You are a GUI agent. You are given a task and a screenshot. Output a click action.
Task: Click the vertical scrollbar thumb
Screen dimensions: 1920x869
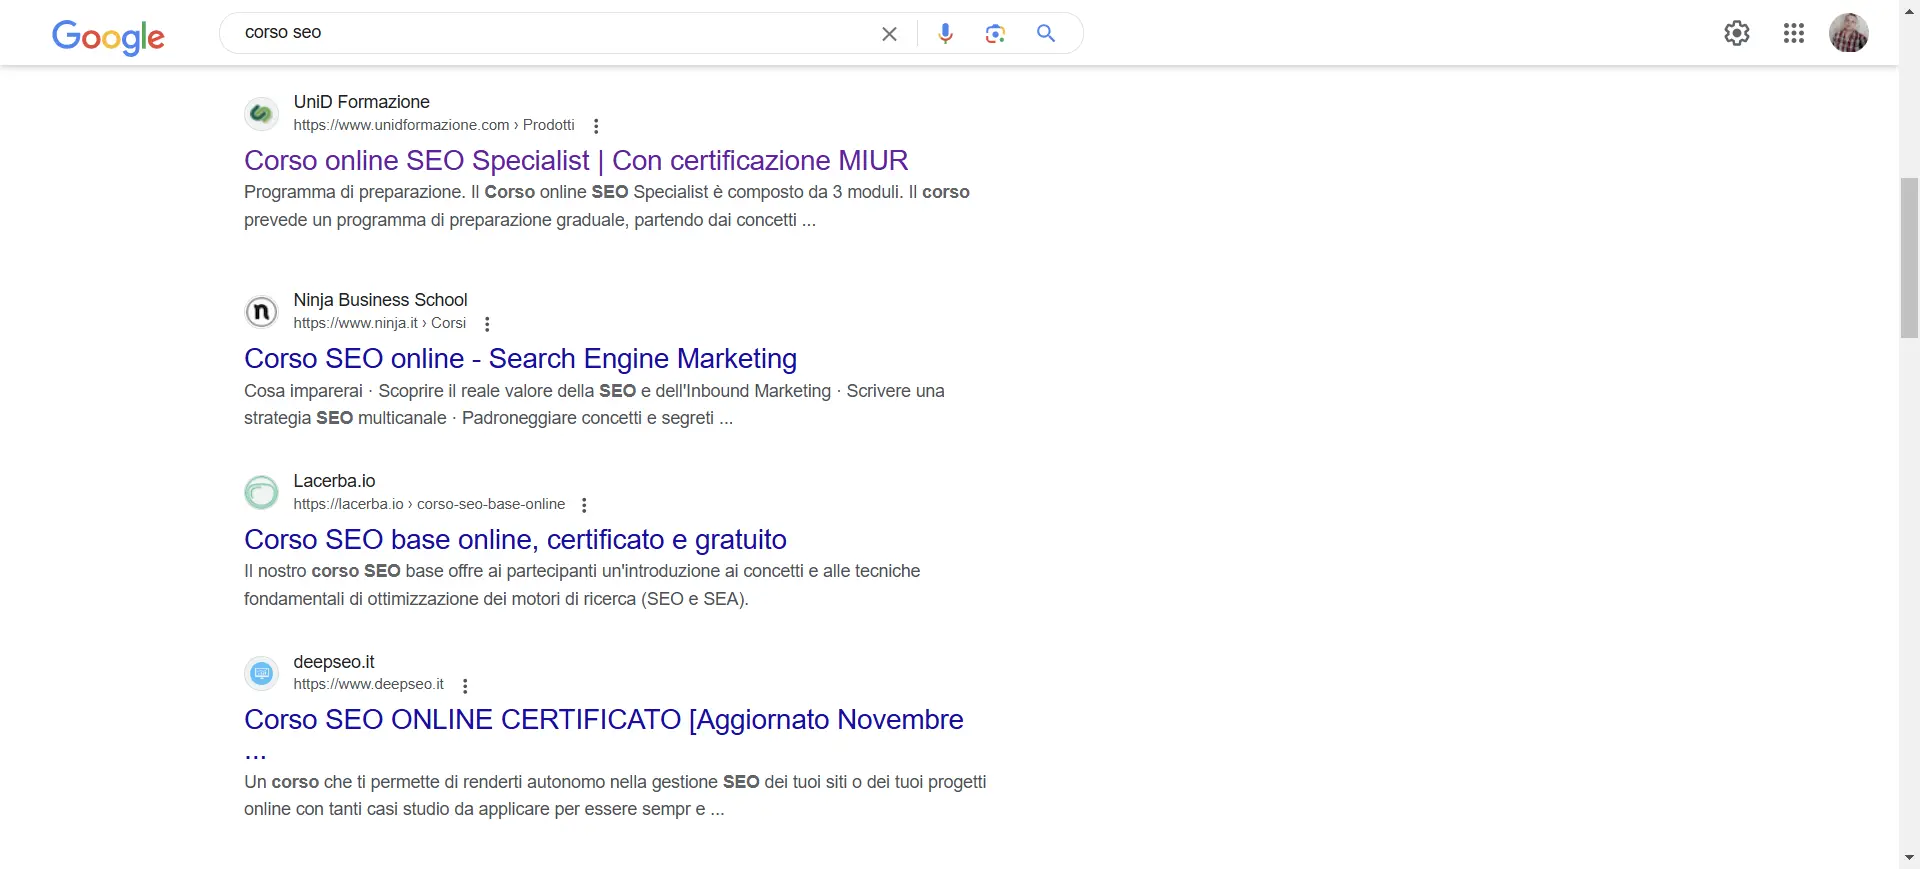click(x=1909, y=257)
